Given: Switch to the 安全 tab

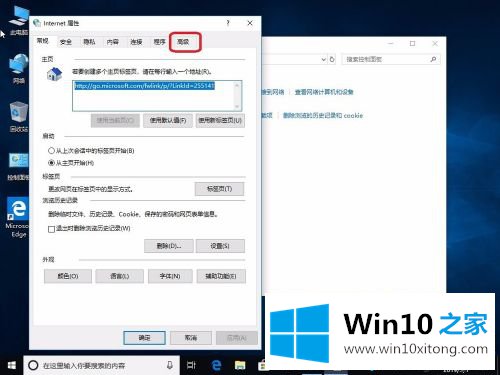Looking at the screenshot, I should coord(66,42).
